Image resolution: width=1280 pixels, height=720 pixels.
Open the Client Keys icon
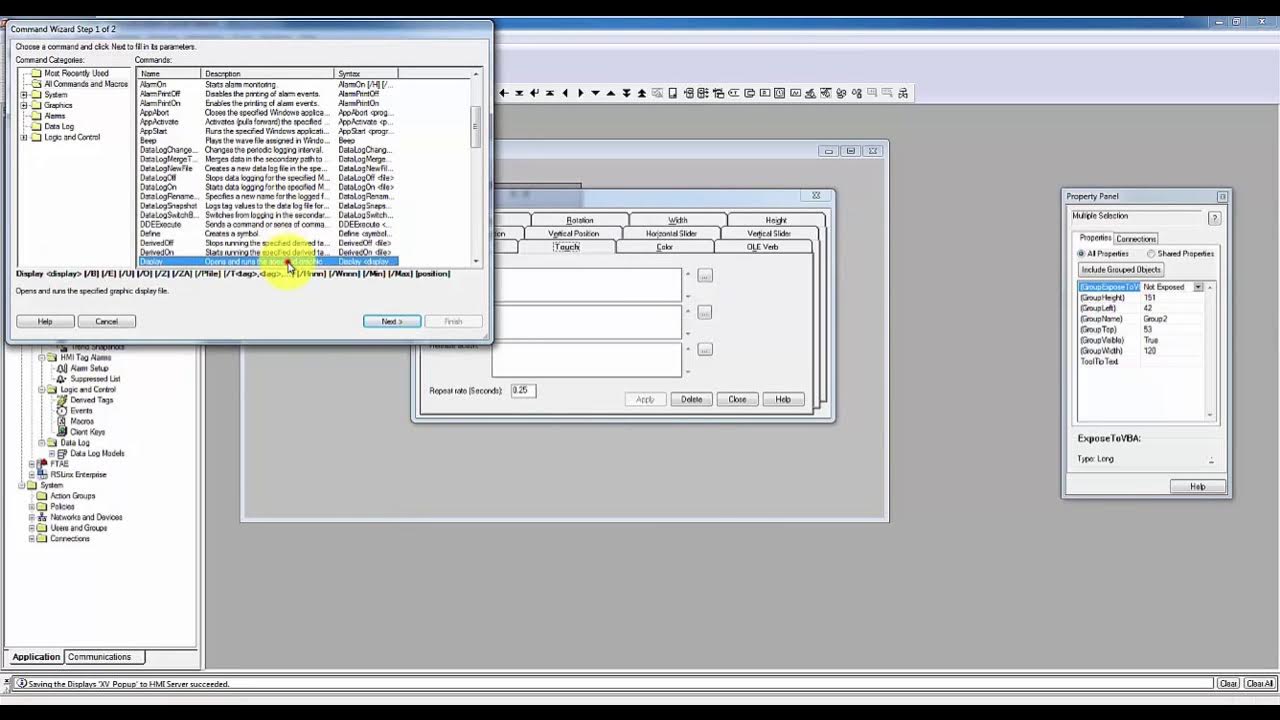pyautogui.click(x=62, y=432)
